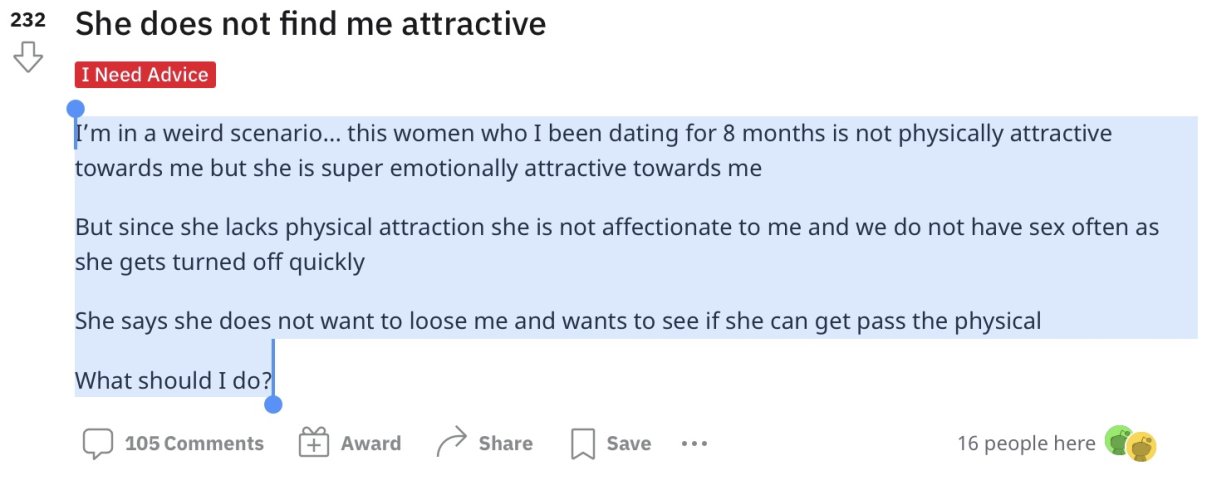The image size is (1207, 500).
Task: Click the bottom text selection handle
Action: point(273,404)
